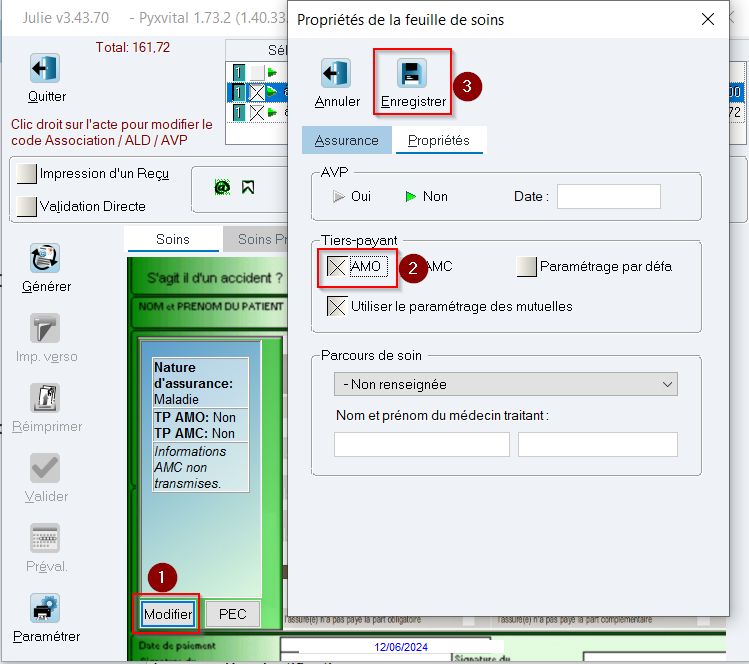Click the TP AMC: Non text

tap(194, 433)
